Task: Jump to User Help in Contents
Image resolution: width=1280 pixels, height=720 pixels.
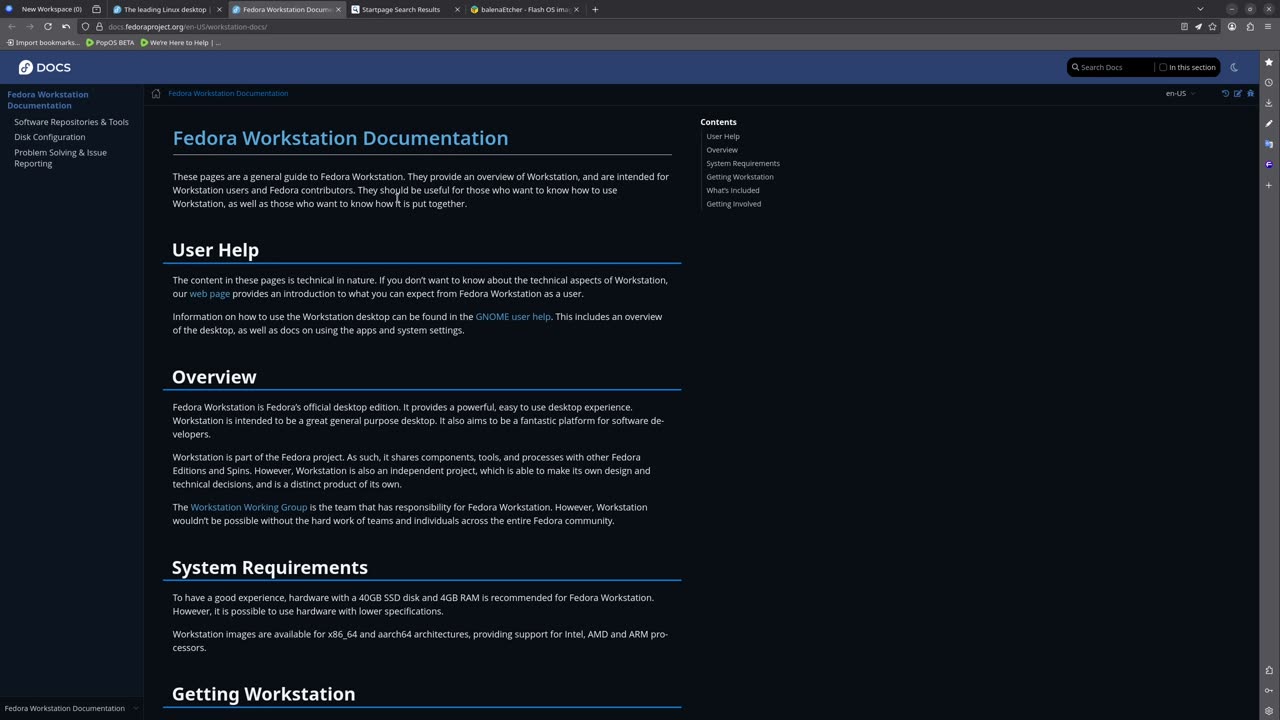Action: (x=723, y=136)
